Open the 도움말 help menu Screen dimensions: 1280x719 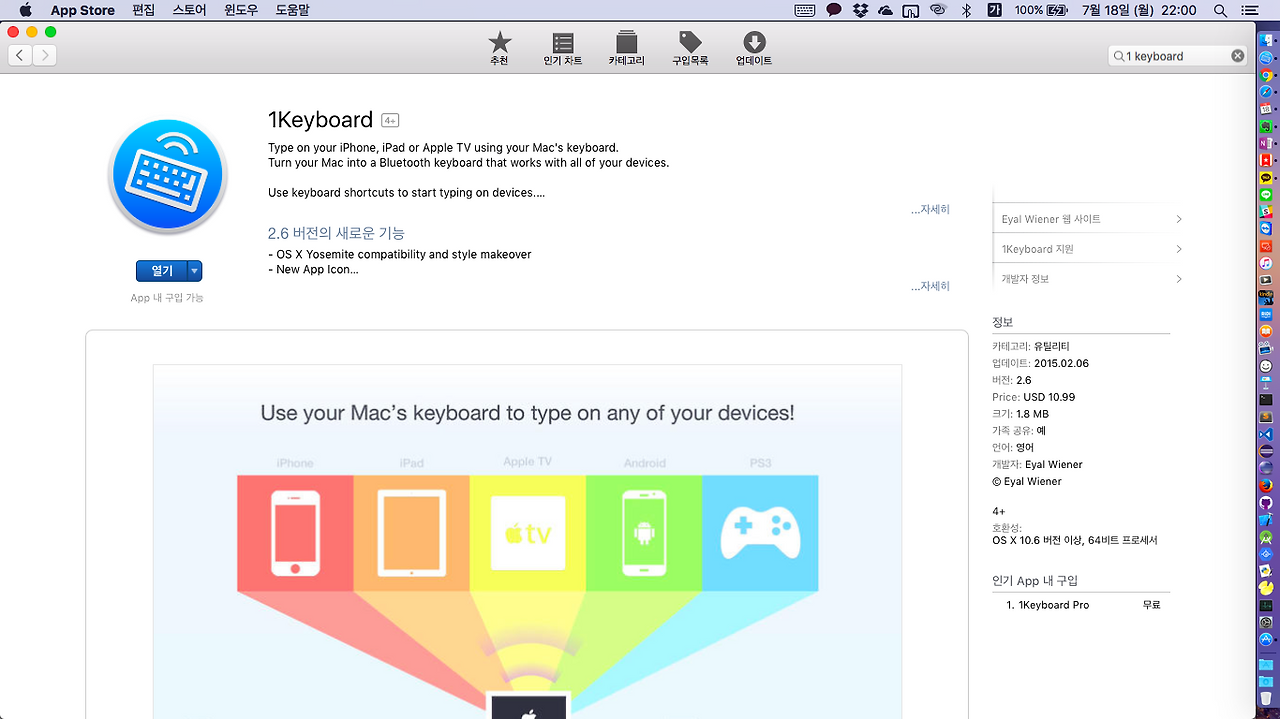[292, 10]
